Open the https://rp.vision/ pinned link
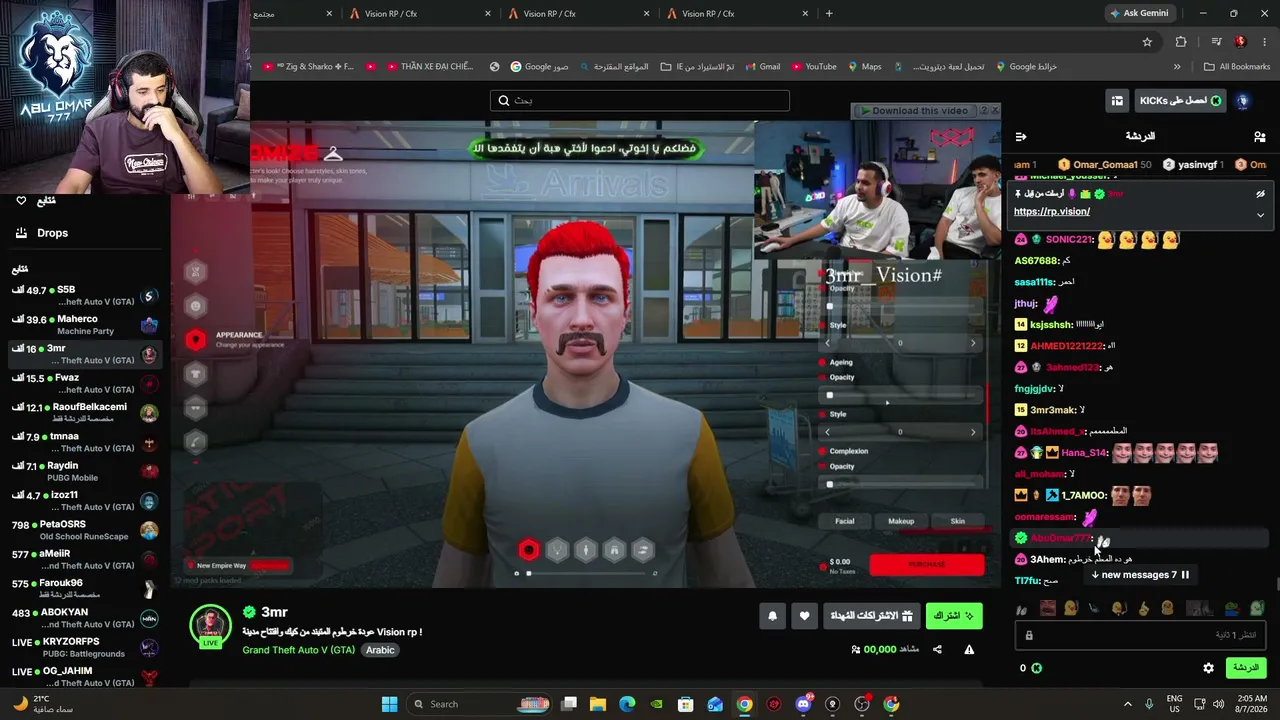Viewport: 1280px width, 720px height. [x=1051, y=212]
